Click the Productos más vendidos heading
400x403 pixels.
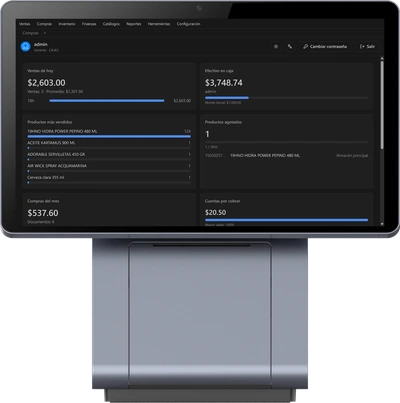pos(50,122)
